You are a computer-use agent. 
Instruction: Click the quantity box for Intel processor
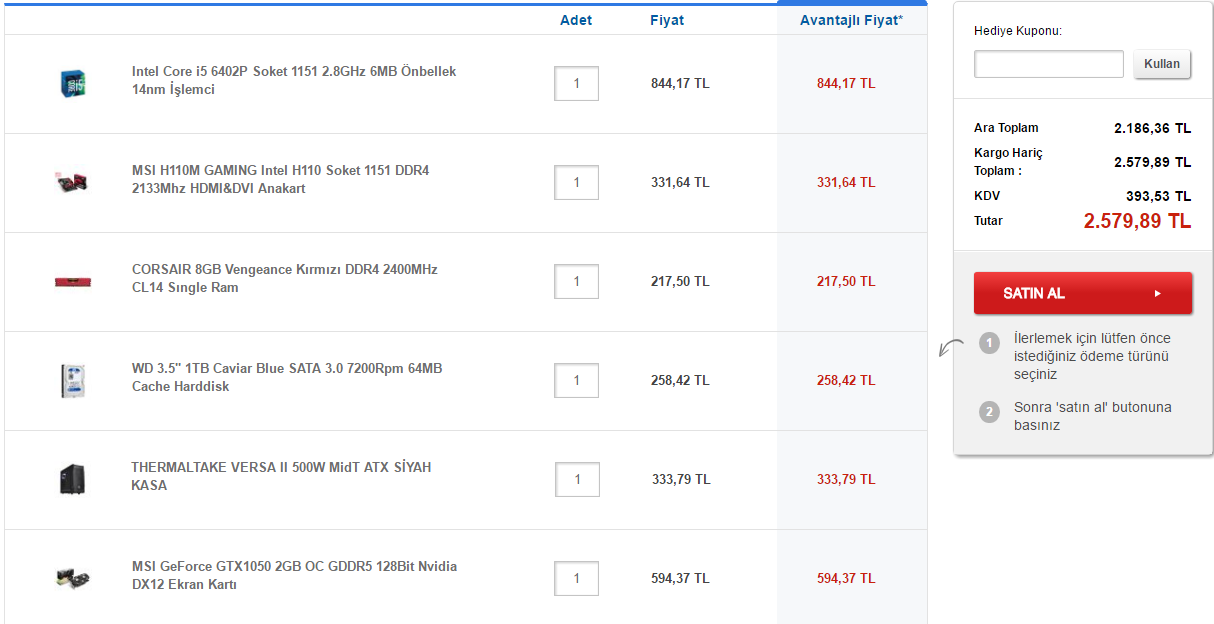576,84
